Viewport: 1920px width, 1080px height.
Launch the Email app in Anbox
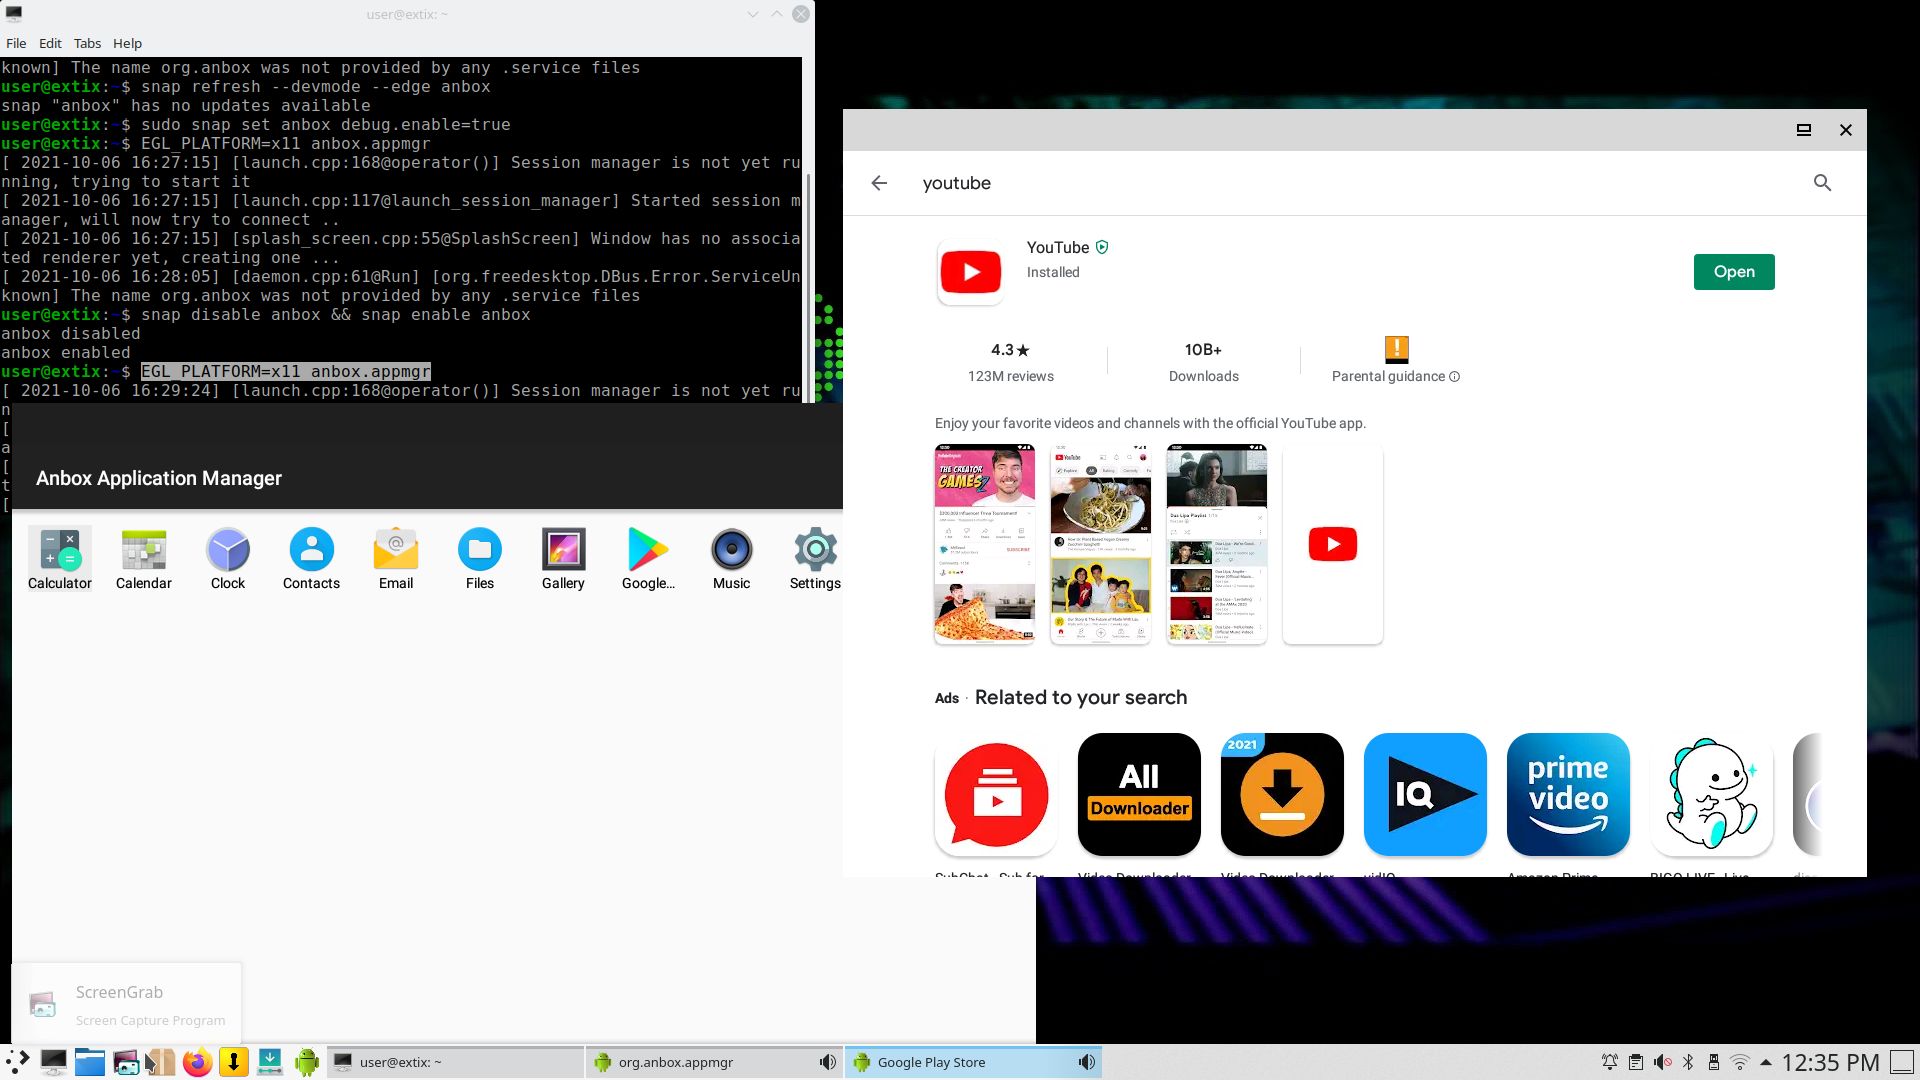click(x=396, y=558)
